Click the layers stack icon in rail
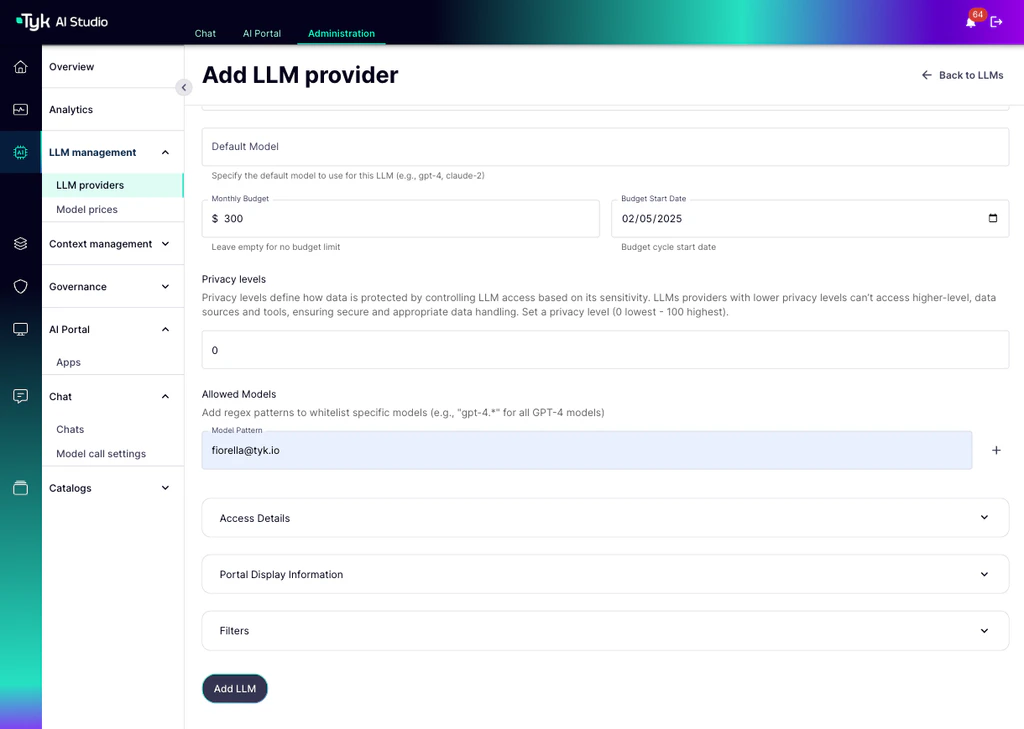This screenshot has width=1024, height=729. point(21,244)
